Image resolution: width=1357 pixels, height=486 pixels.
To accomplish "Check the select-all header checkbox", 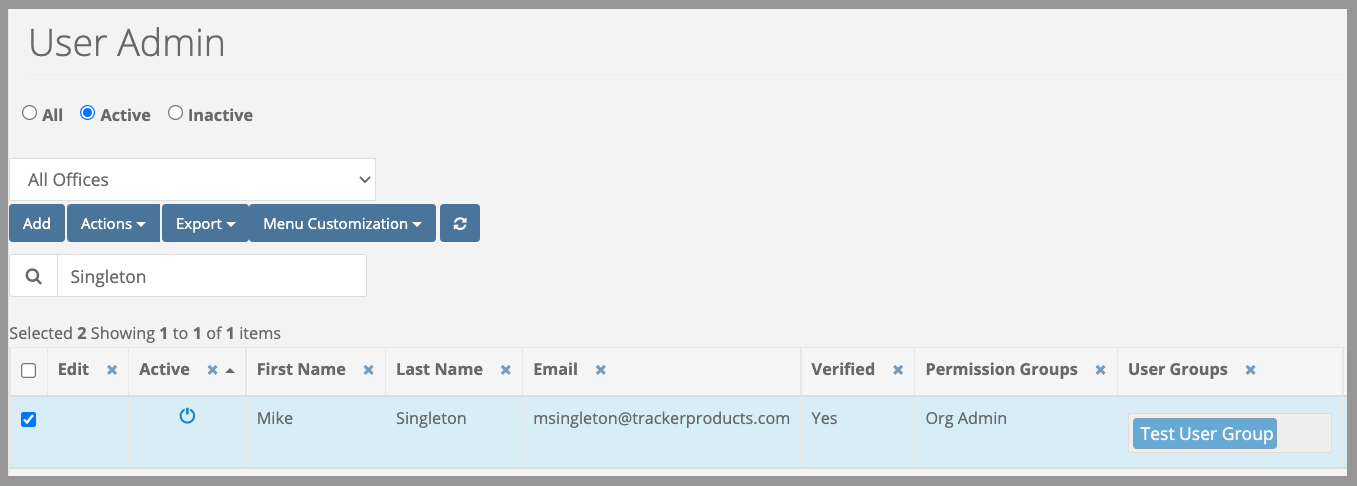I will tap(29, 371).
